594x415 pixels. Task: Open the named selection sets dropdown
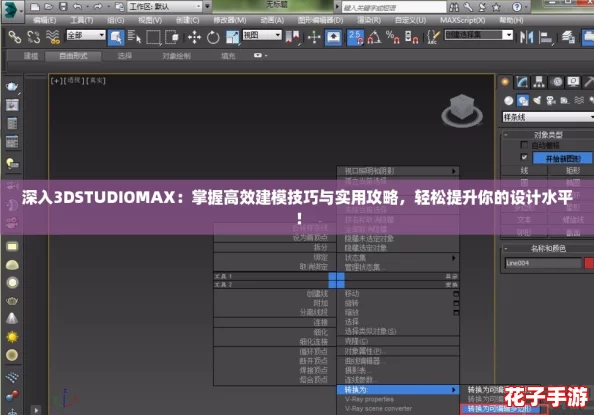[x=479, y=35]
